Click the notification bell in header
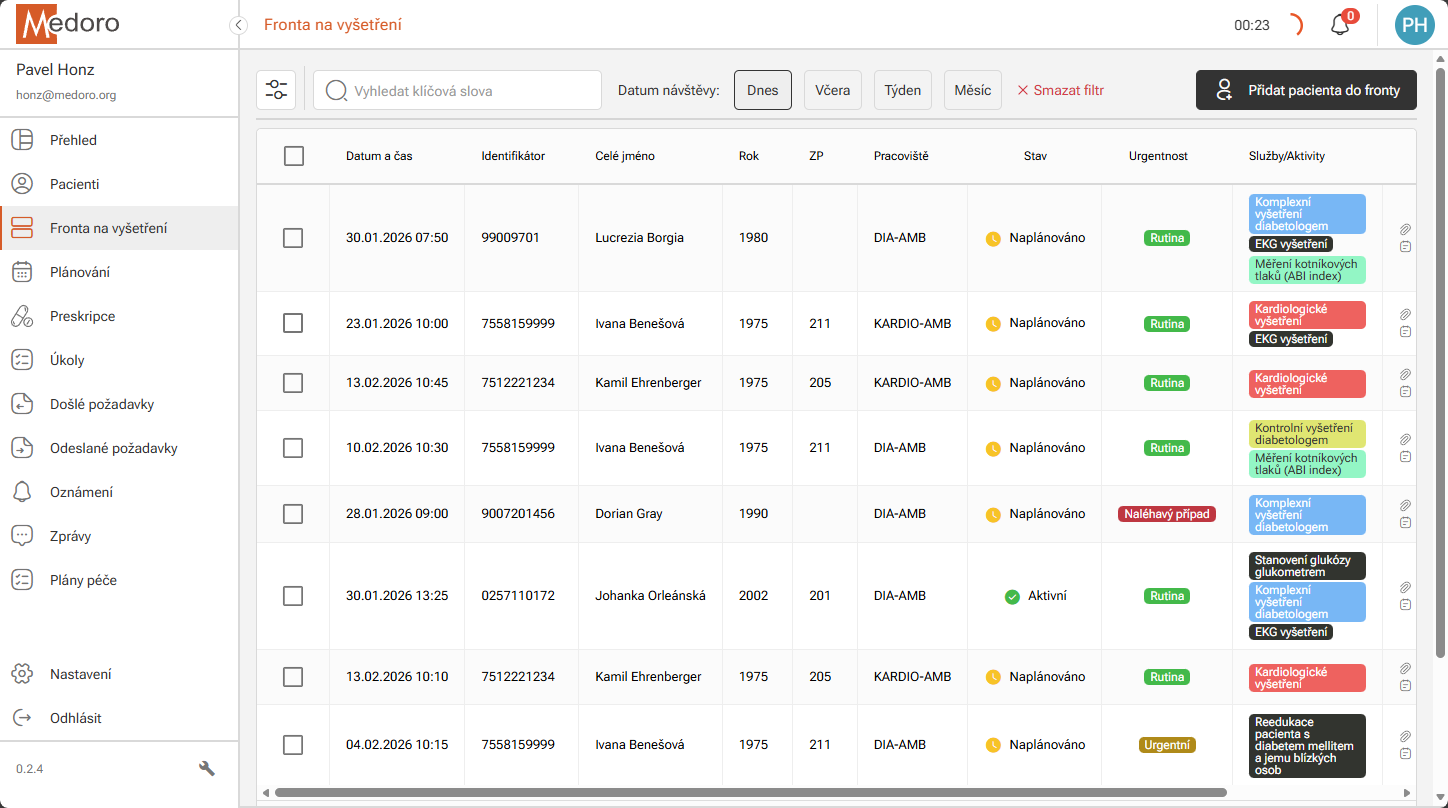Viewport: 1448px width, 808px height. (x=1340, y=25)
